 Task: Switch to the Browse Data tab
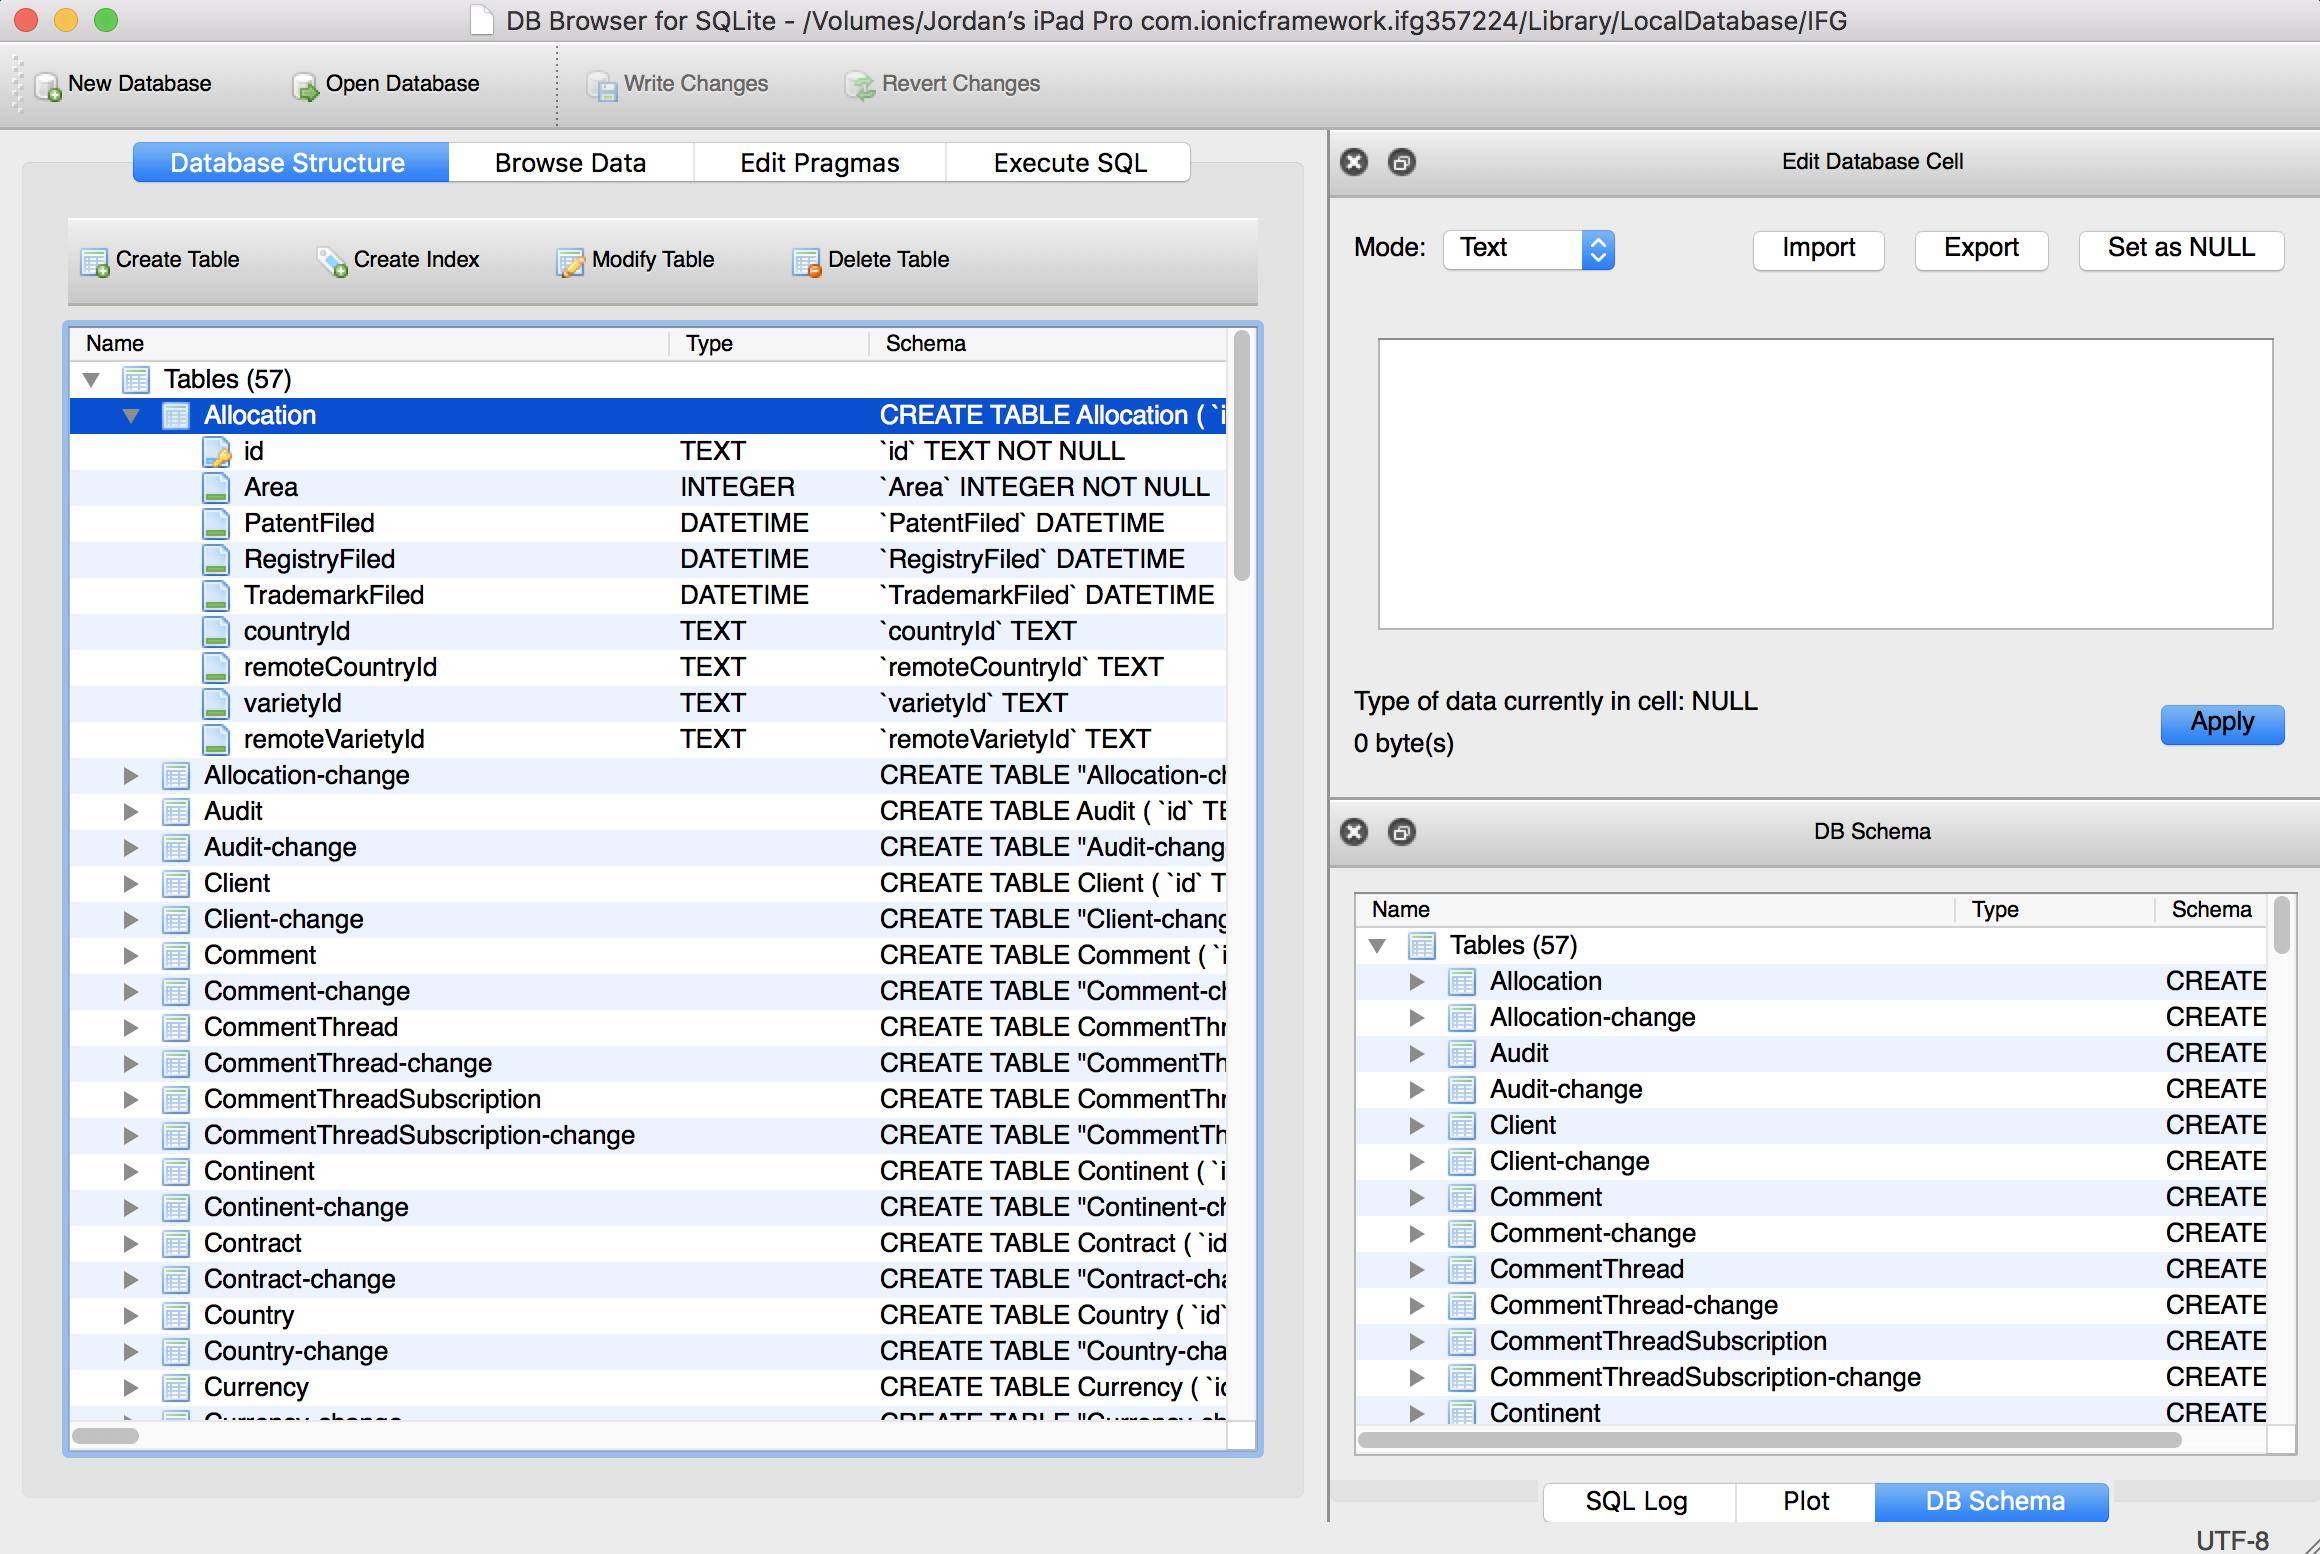tap(570, 161)
